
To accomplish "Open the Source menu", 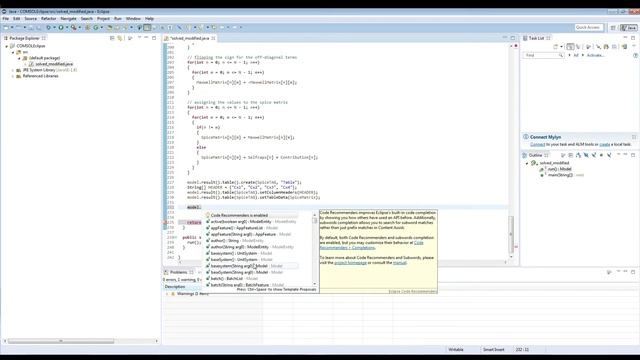I will [31, 19].
